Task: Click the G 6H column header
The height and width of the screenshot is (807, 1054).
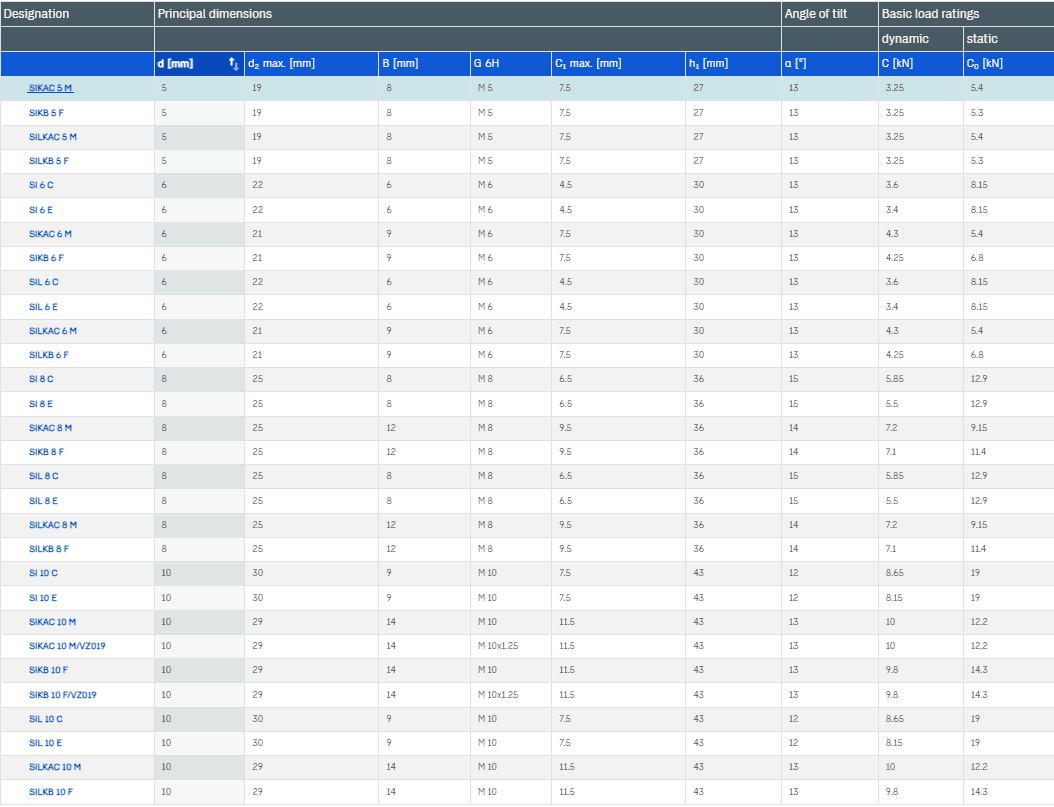Action: 490,64
